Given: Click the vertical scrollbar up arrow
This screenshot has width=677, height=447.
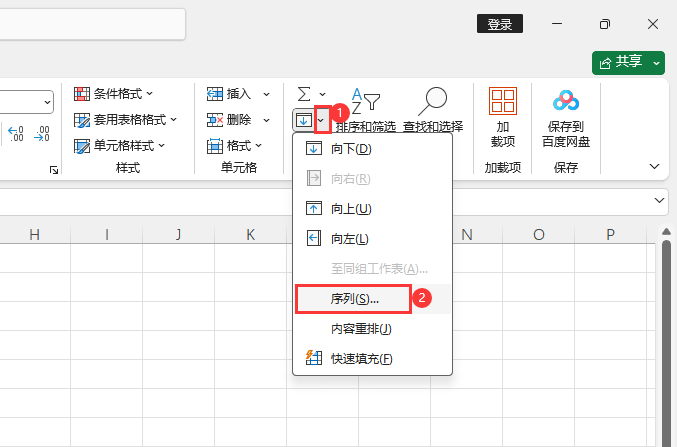Looking at the screenshot, I should tap(667, 232).
